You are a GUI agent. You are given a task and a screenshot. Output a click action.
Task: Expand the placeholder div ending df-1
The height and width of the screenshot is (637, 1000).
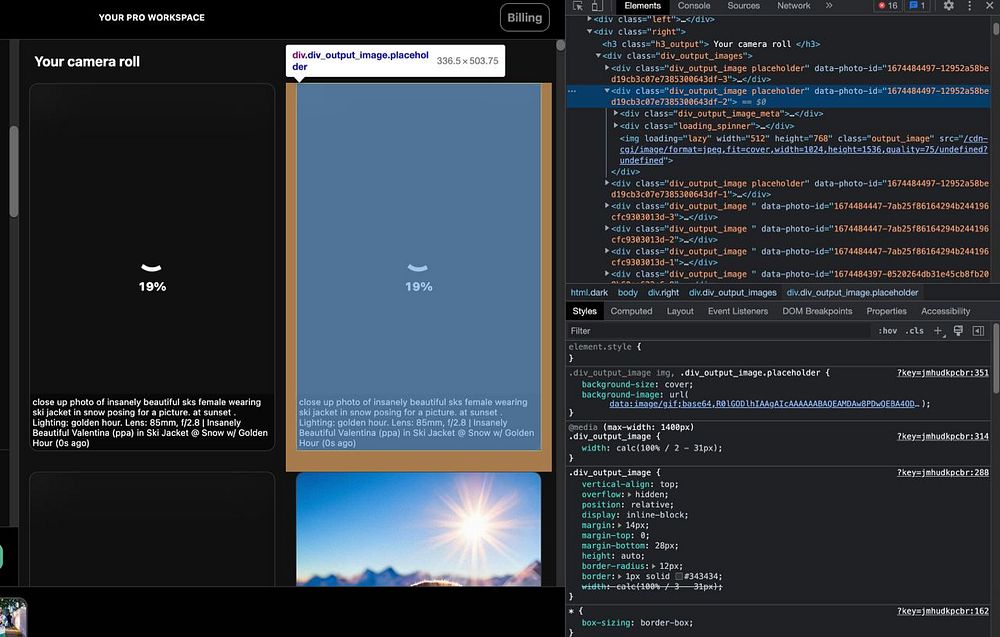pyautogui.click(x=607, y=184)
